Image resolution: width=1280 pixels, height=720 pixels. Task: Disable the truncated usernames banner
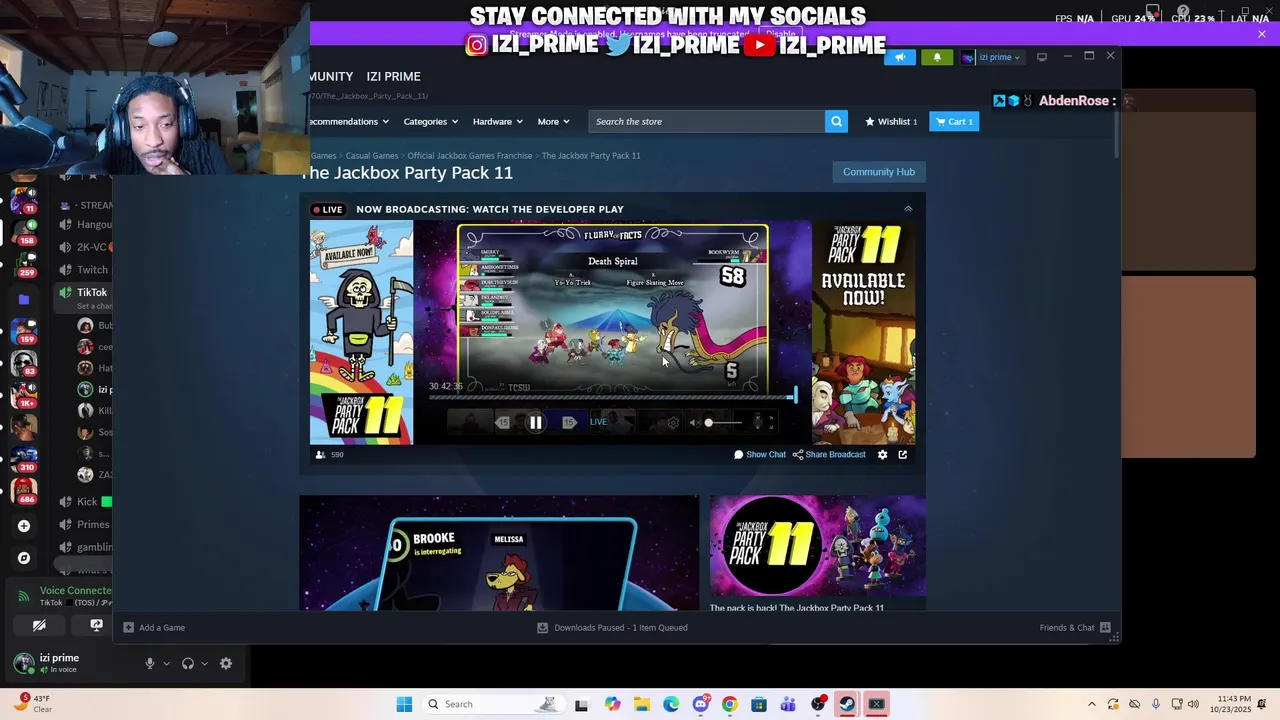781,35
